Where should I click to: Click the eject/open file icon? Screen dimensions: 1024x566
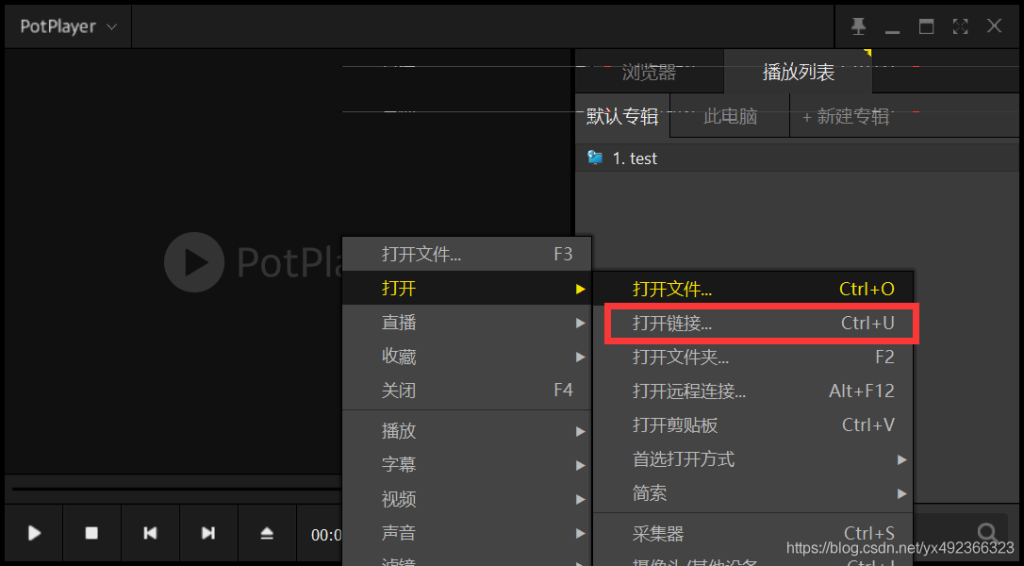click(x=267, y=533)
